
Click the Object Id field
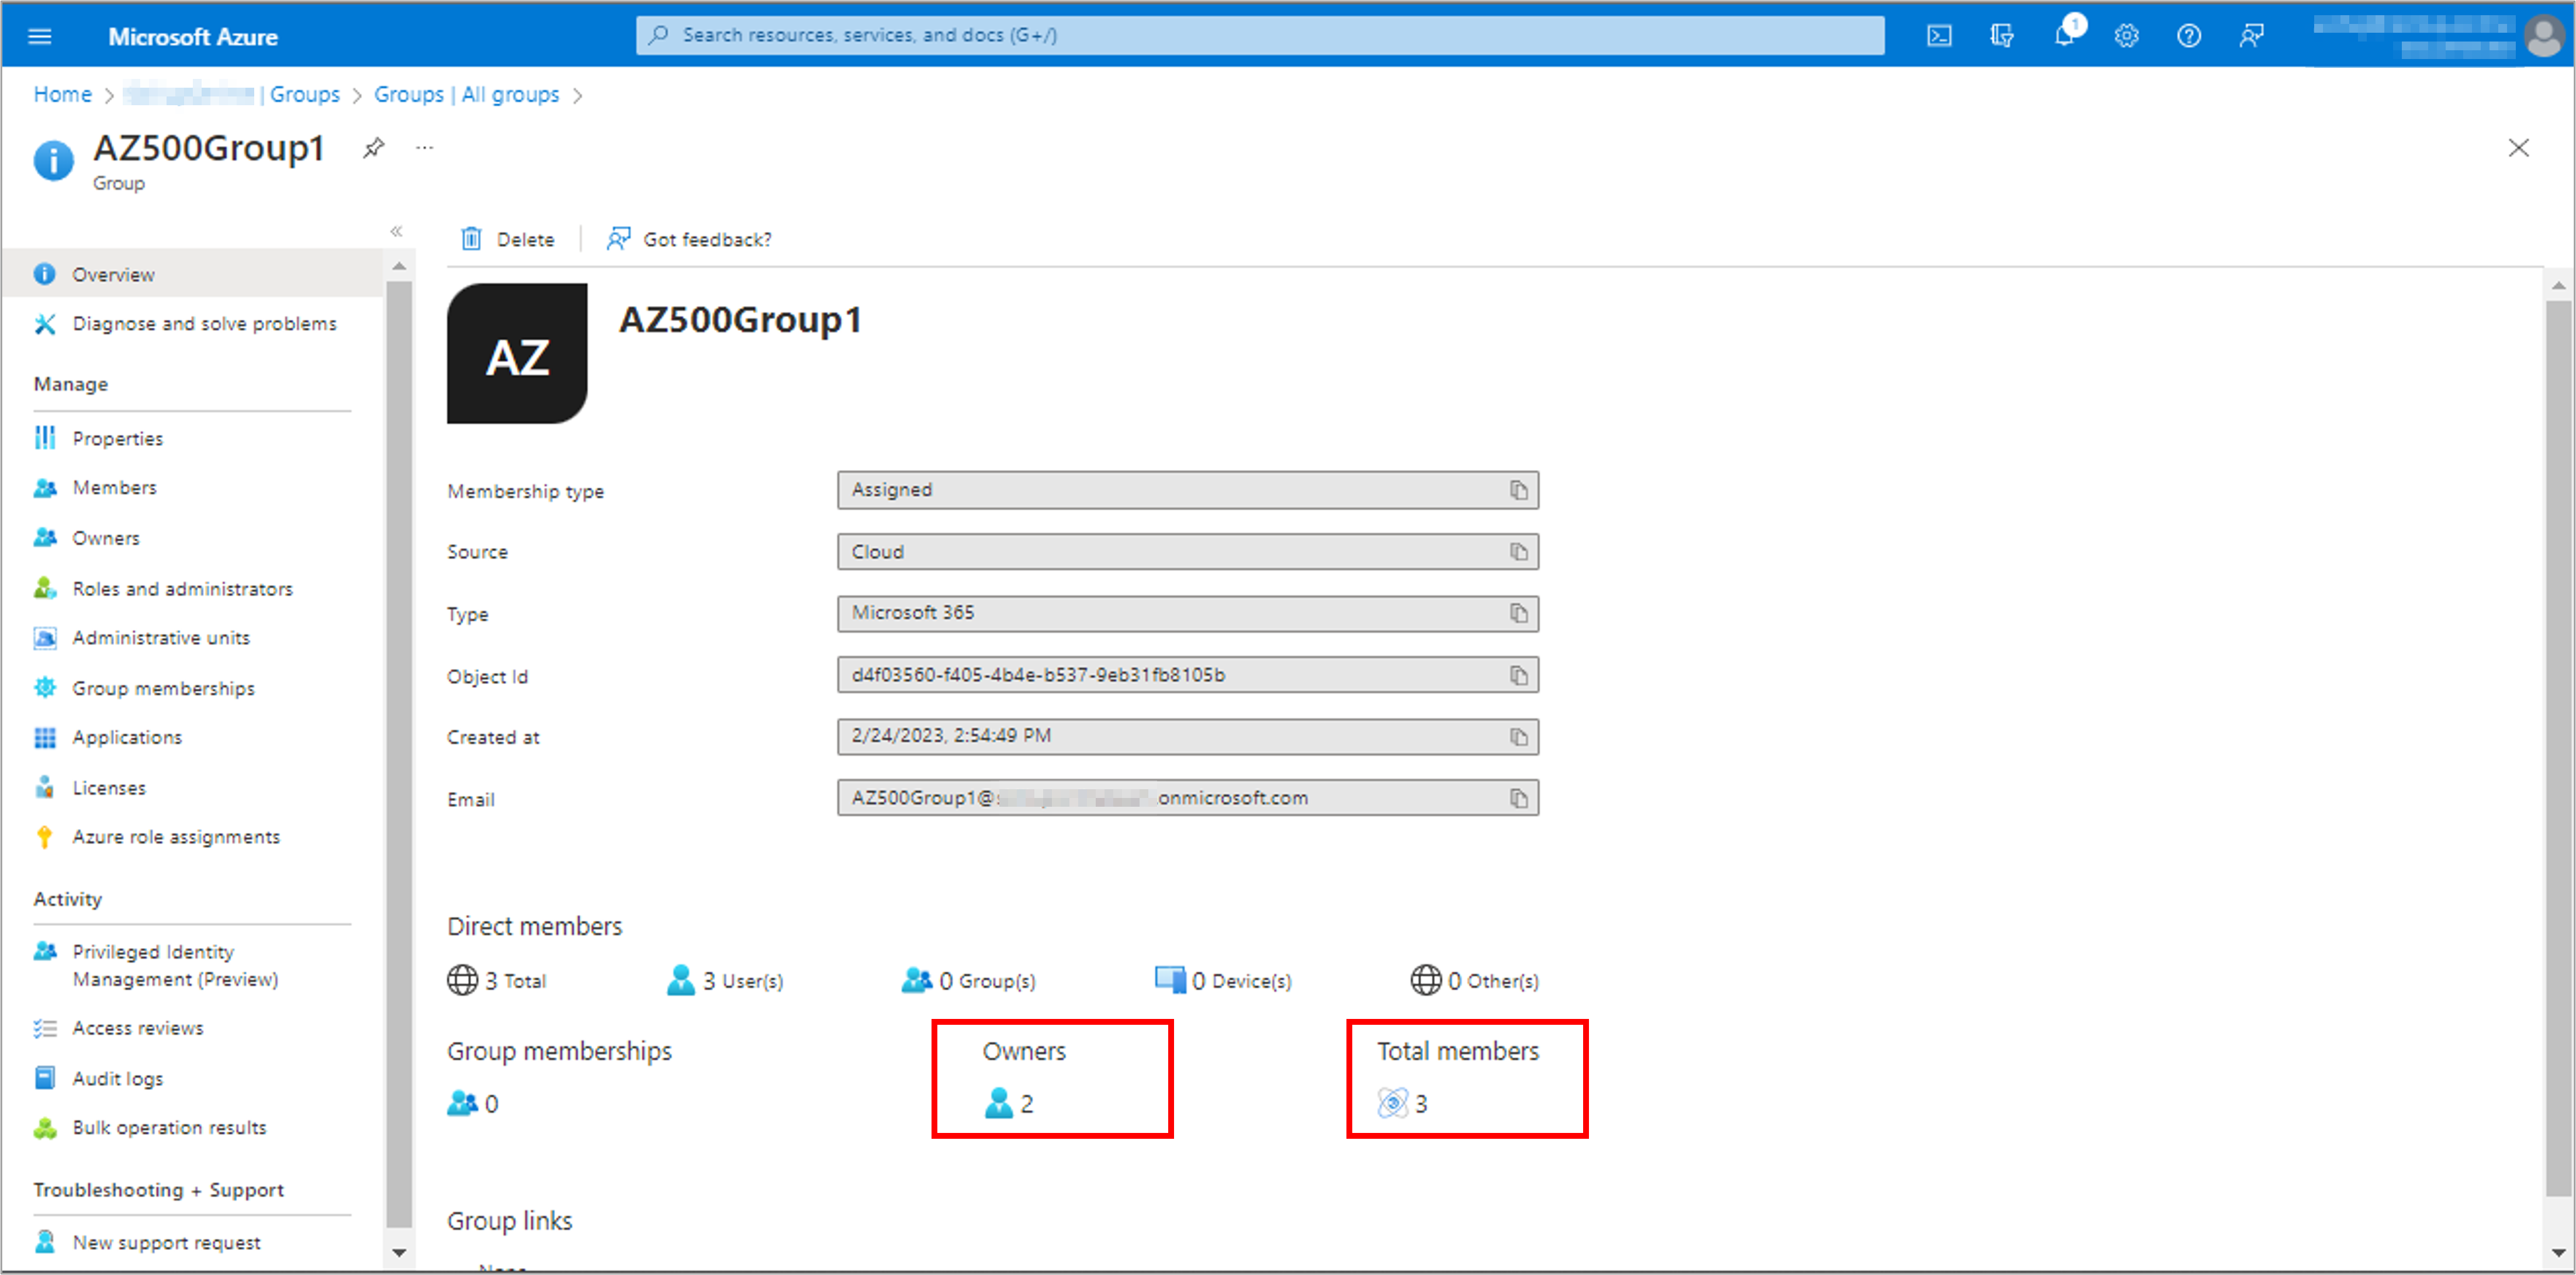tap(1187, 676)
